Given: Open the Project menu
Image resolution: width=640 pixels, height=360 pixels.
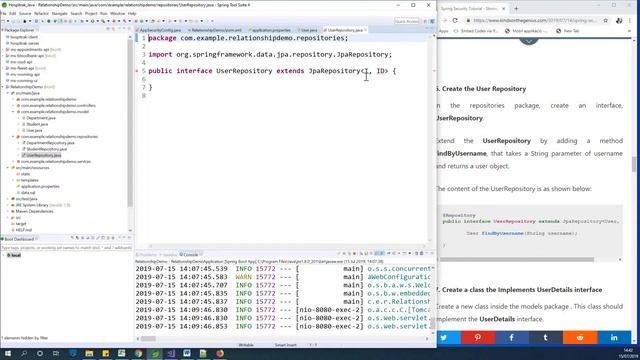Looking at the screenshot, I should (91, 13).
